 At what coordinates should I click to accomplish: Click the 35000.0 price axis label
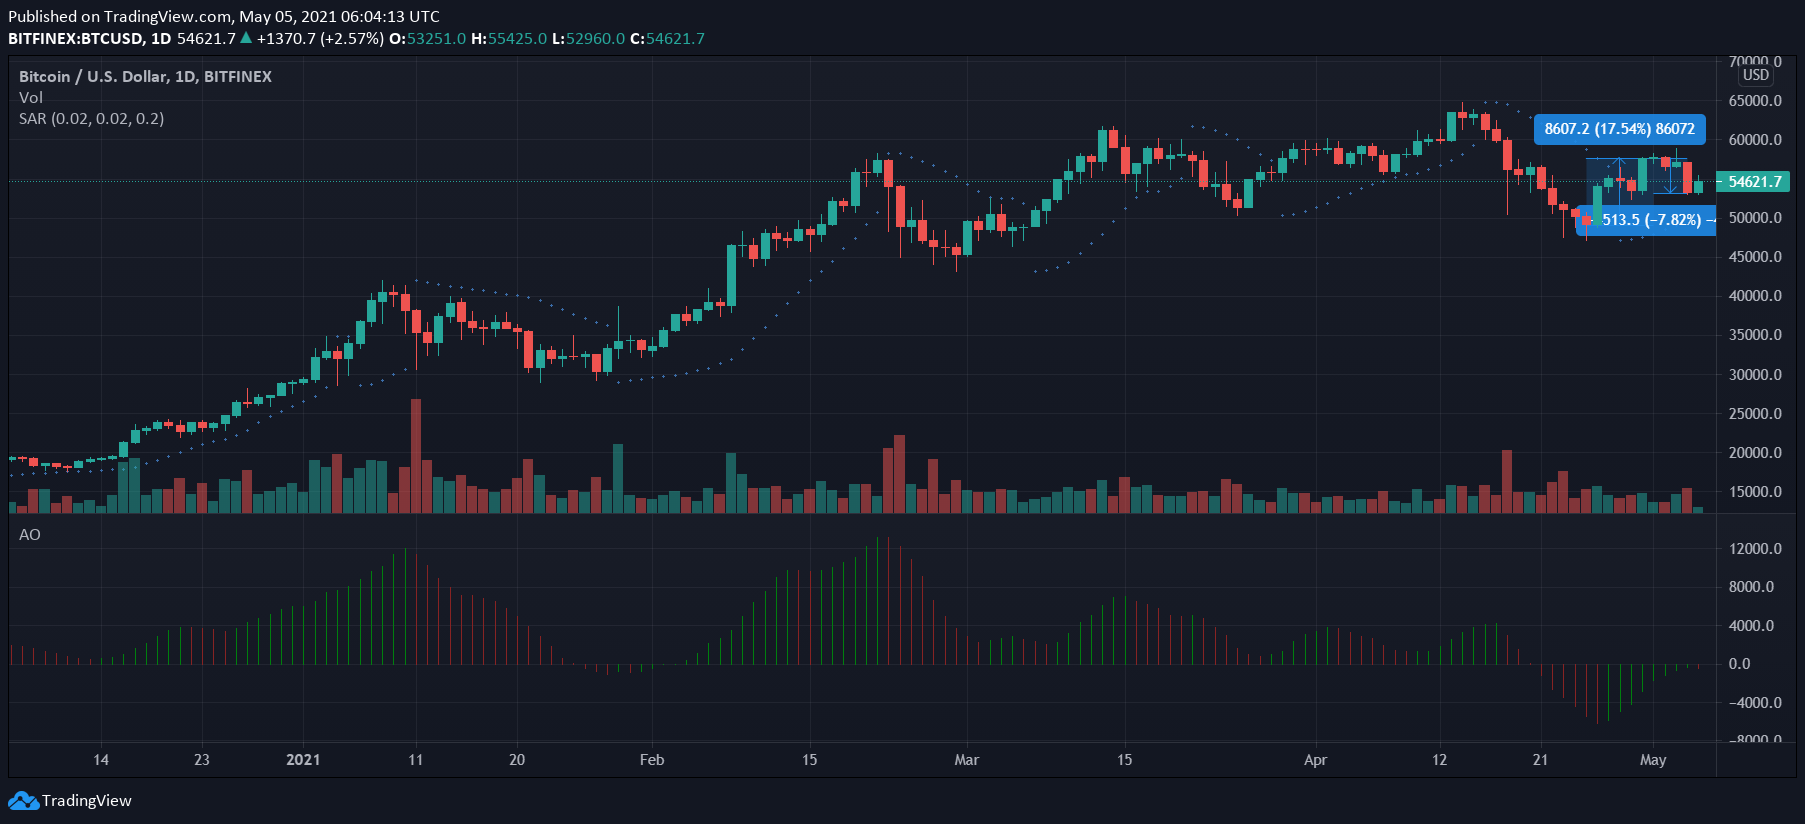1755,335
